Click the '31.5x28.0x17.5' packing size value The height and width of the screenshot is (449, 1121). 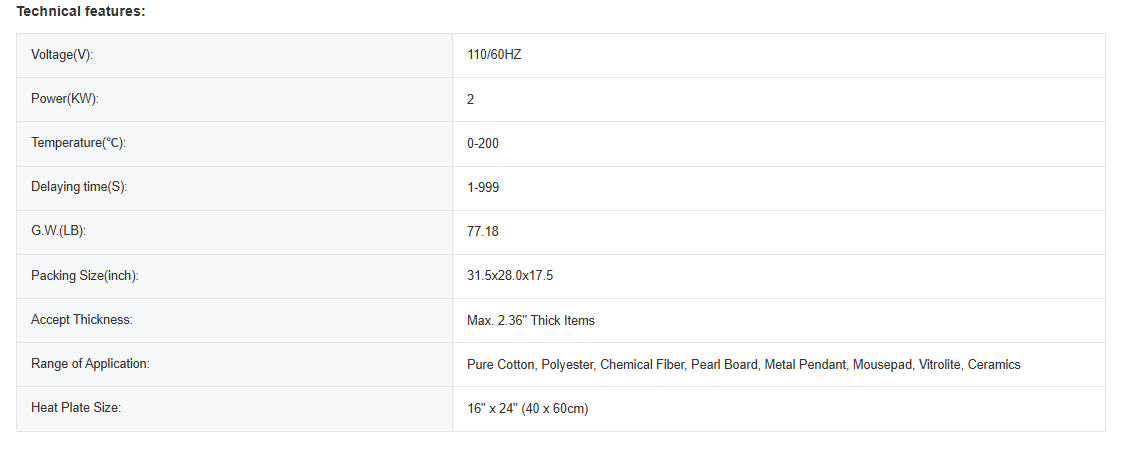(x=510, y=276)
